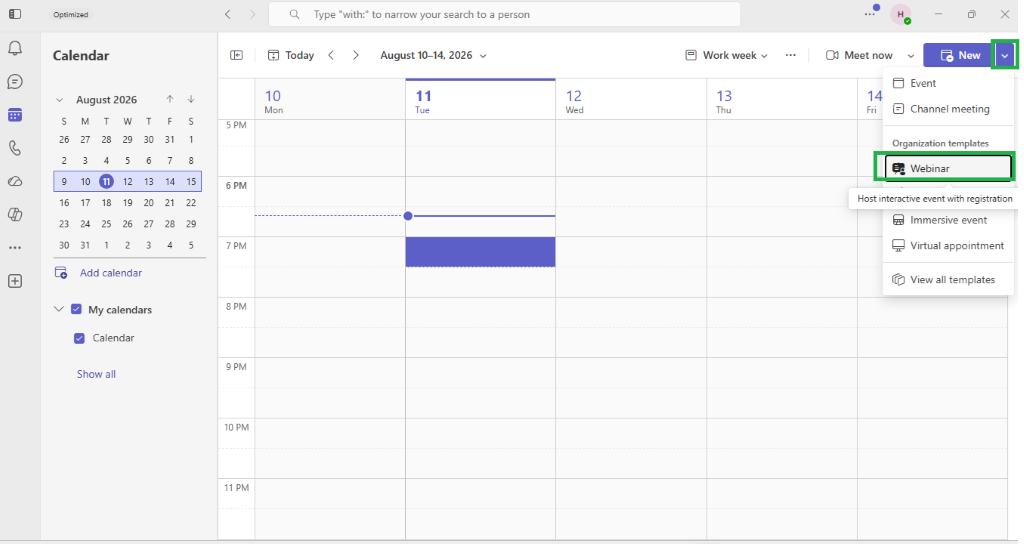Toggle the My calendars checkbox
Viewport: 1024px width, 544px height.
(x=76, y=310)
